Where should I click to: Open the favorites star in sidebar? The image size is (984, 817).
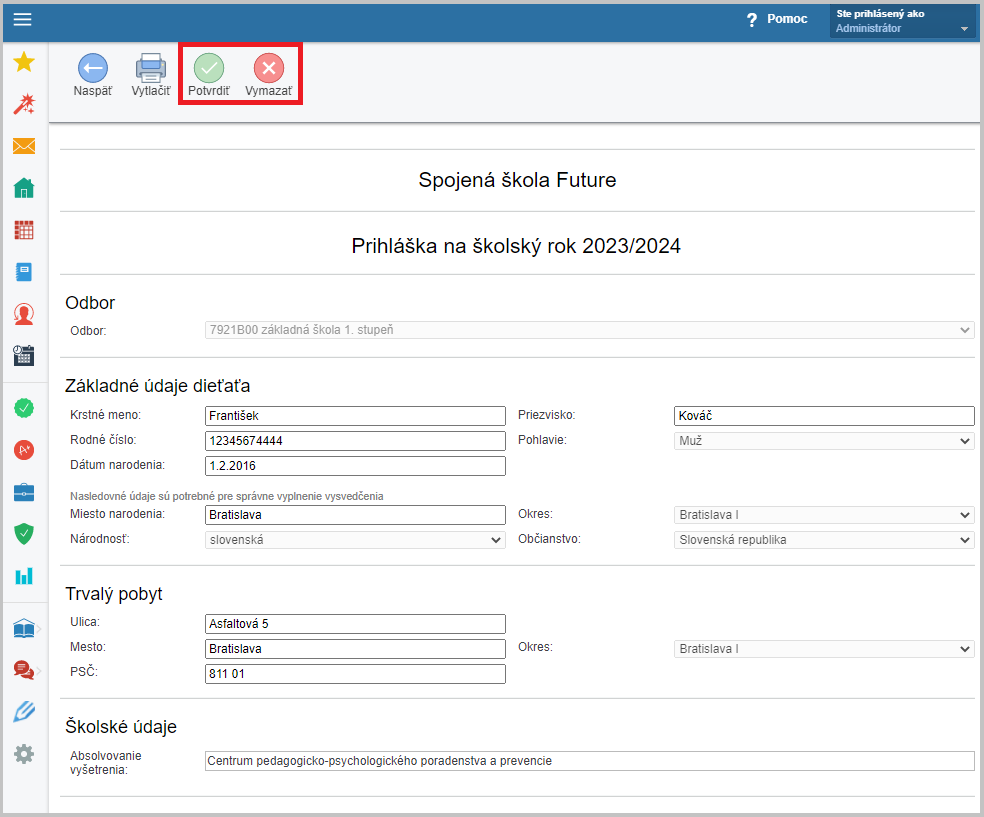pyautogui.click(x=24, y=61)
